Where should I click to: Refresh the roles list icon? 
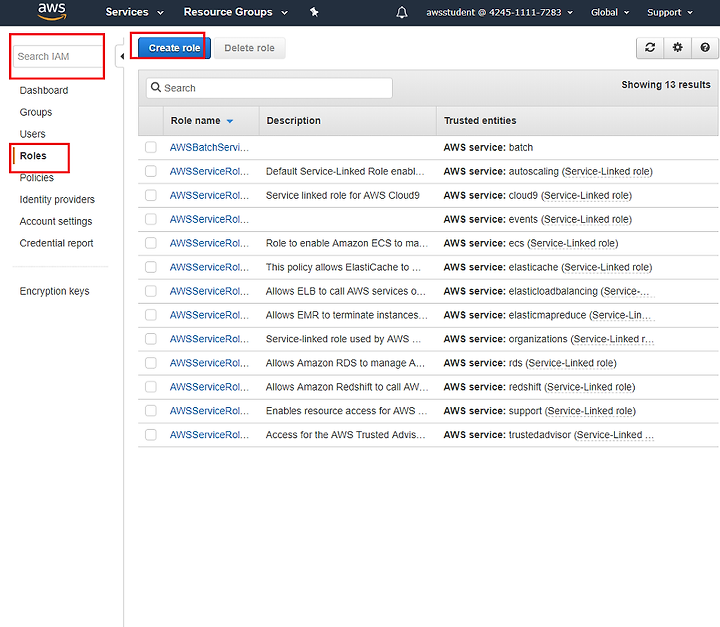coord(650,47)
